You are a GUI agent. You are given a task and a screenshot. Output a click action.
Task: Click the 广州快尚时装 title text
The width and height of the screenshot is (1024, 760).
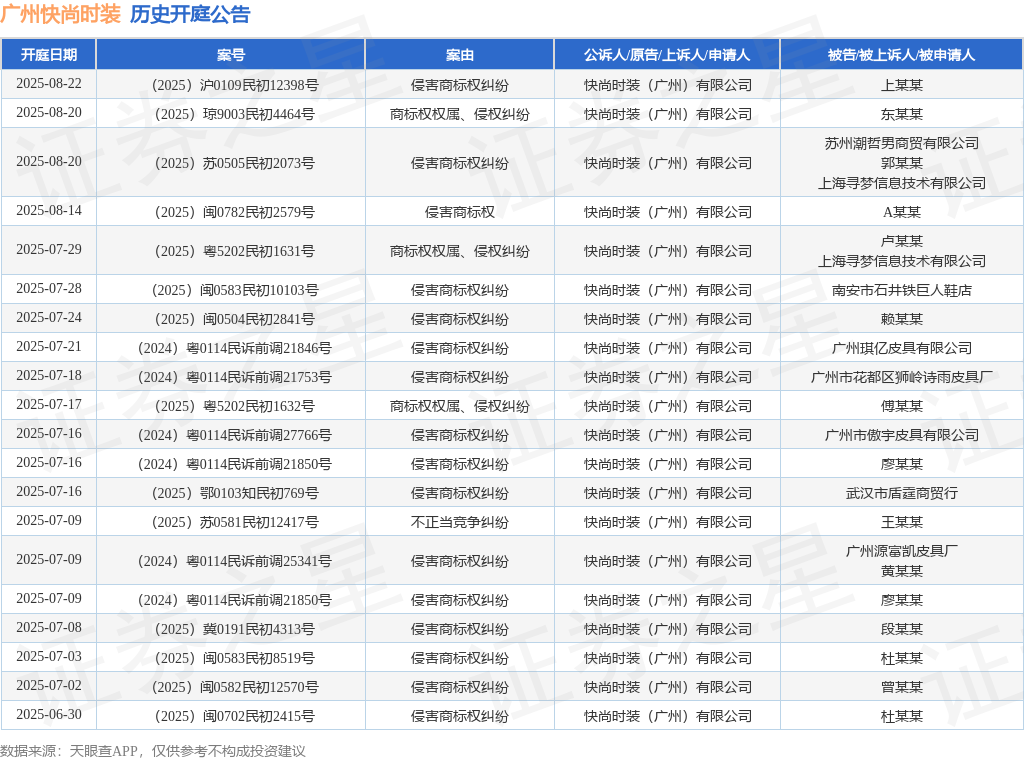tap(61, 14)
